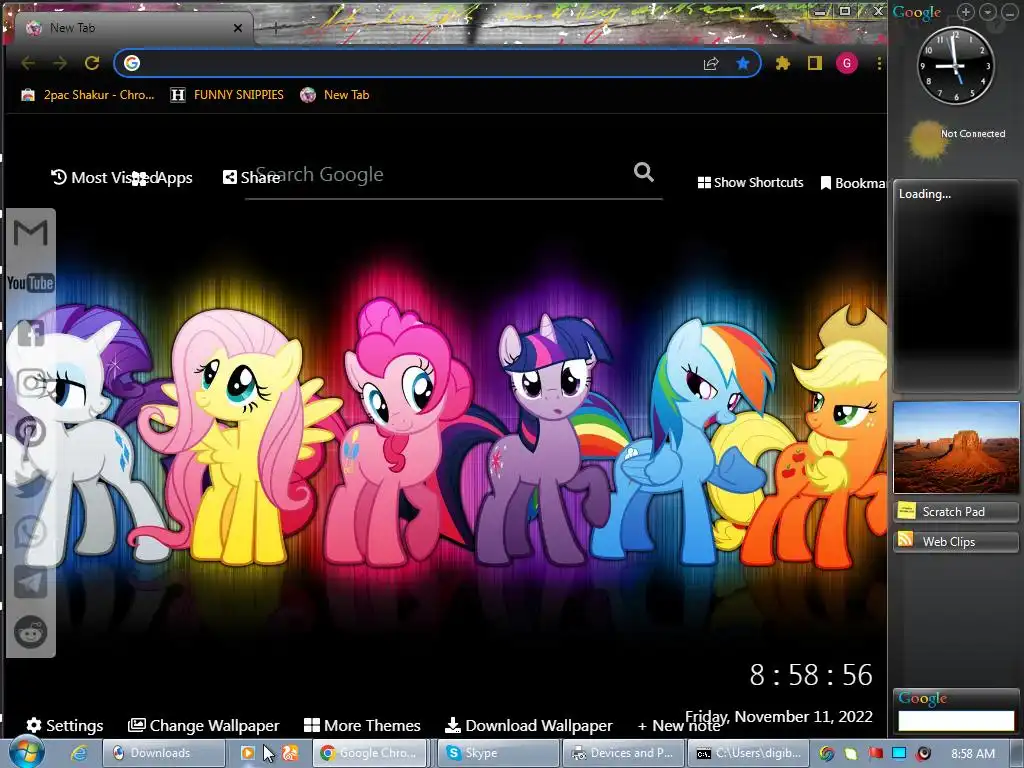Open UC Browser taskbar icon
The height and width of the screenshot is (768, 1024).
[291, 753]
